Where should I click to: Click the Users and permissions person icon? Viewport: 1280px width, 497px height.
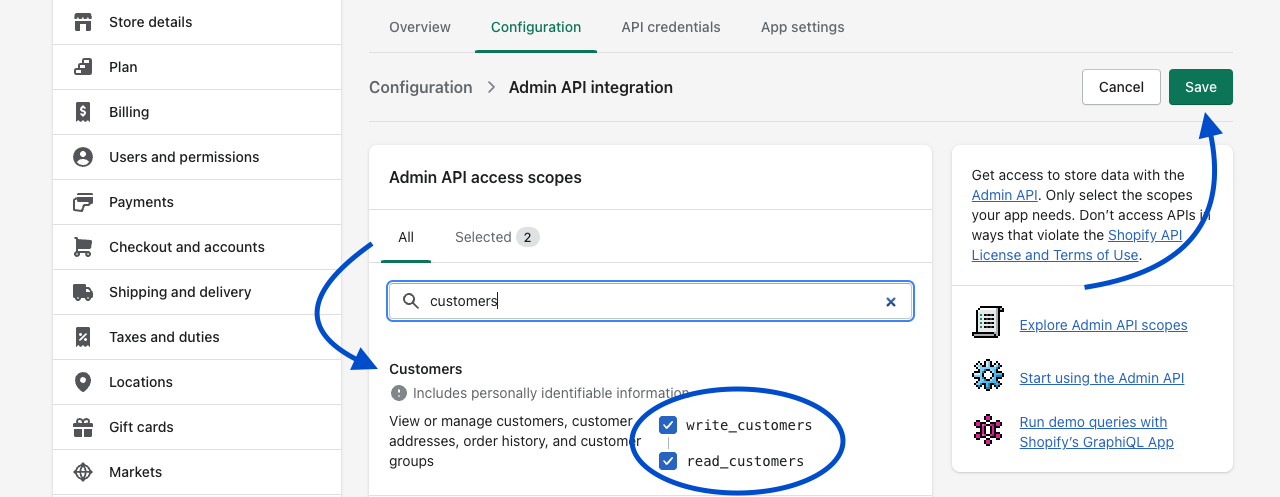point(83,157)
